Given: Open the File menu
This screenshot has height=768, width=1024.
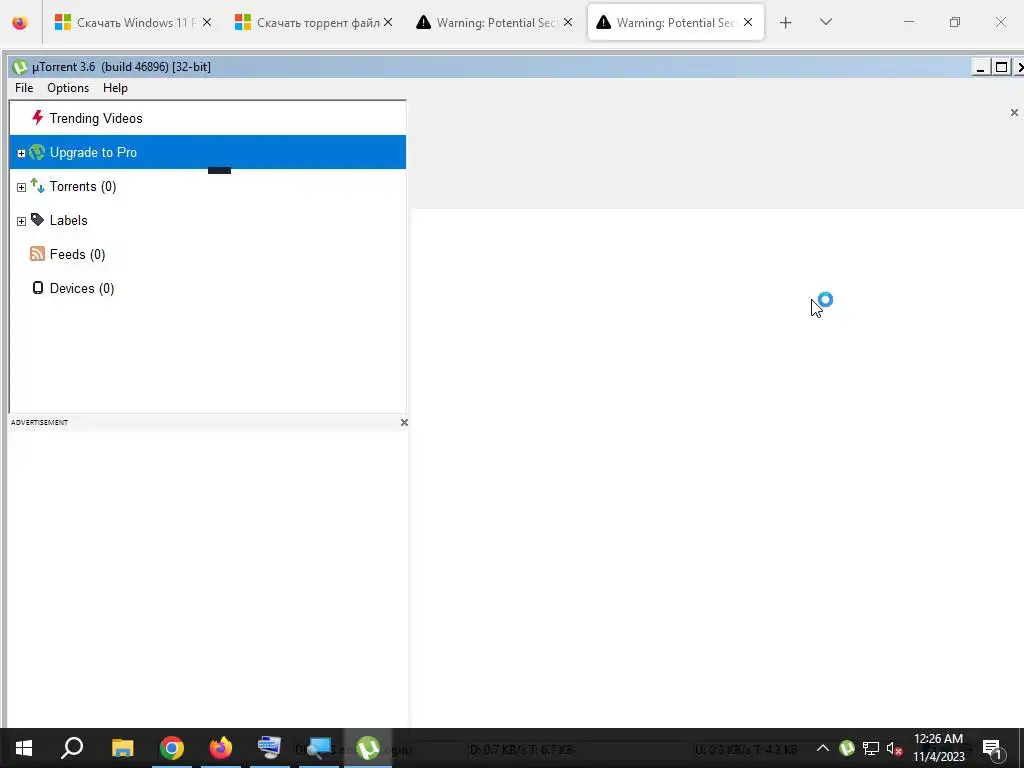Looking at the screenshot, I should coord(24,88).
